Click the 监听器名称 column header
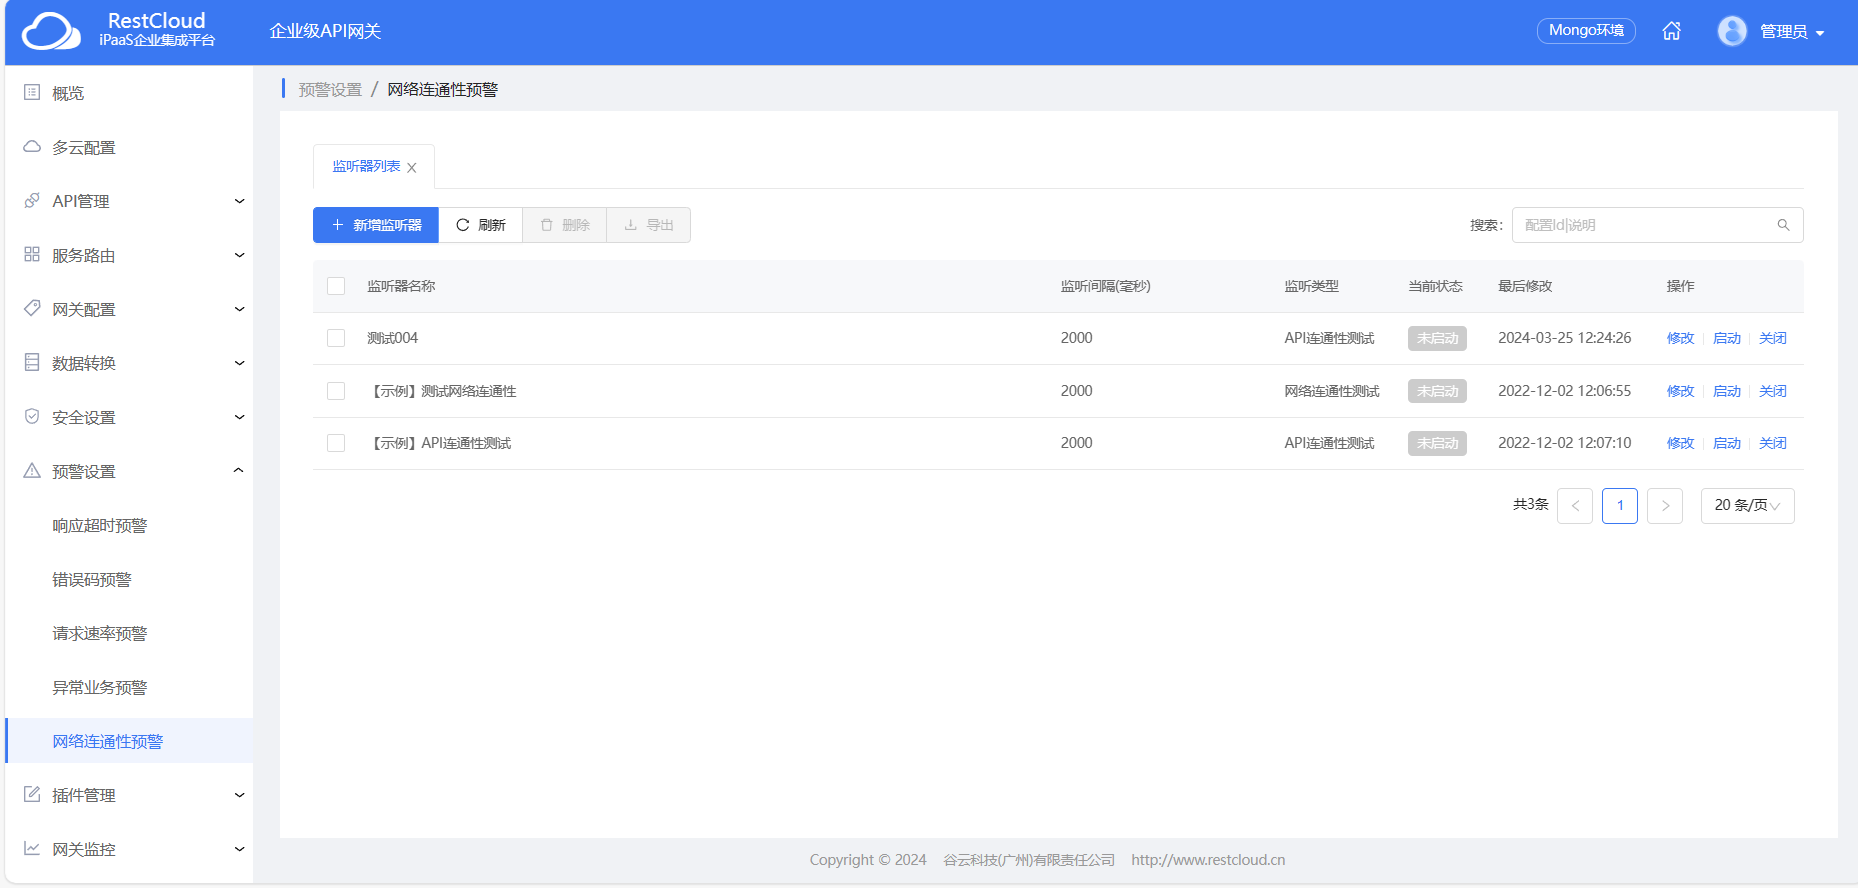The image size is (1858, 888). pyautogui.click(x=401, y=286)
